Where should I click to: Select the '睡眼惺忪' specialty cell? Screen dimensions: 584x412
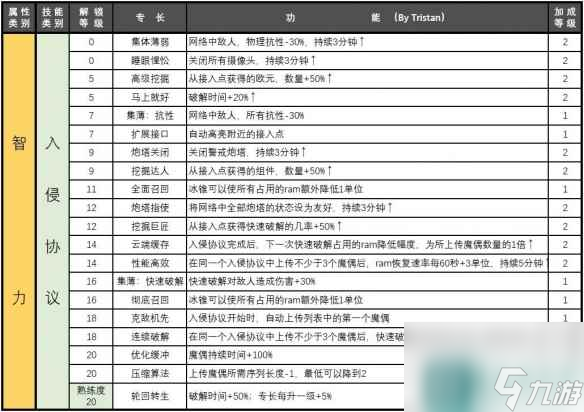click(x=150, y=60)
